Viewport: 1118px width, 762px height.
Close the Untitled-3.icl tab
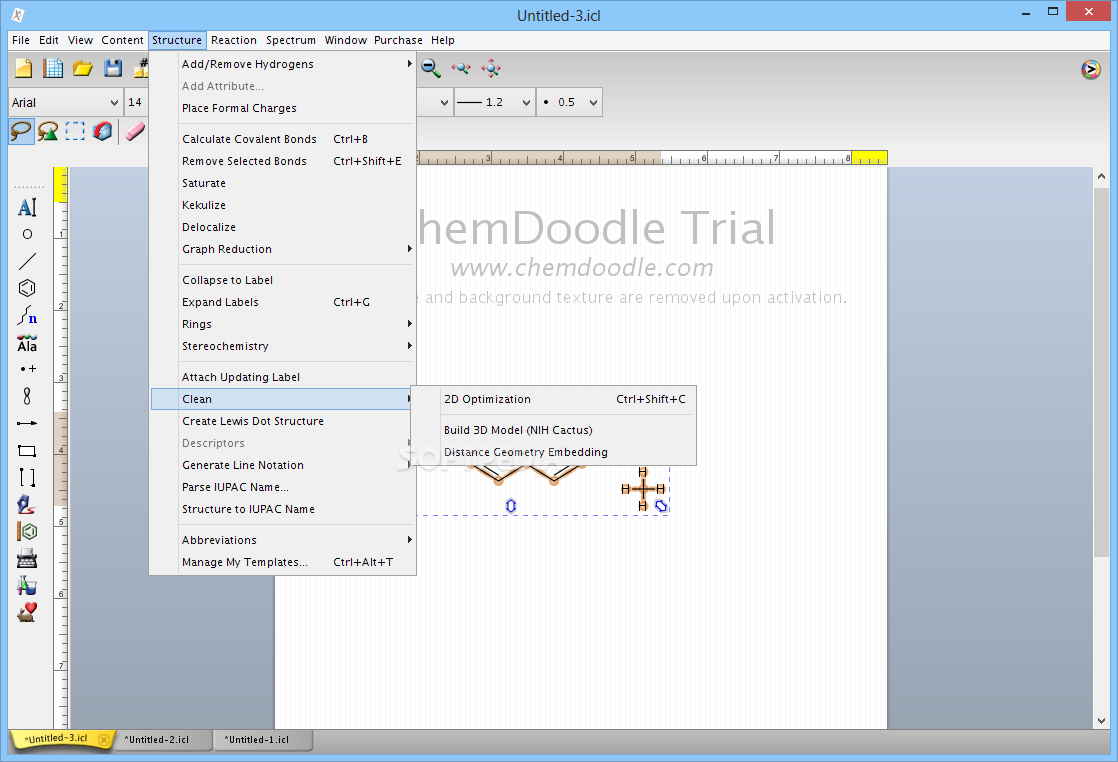click(104, 740)
